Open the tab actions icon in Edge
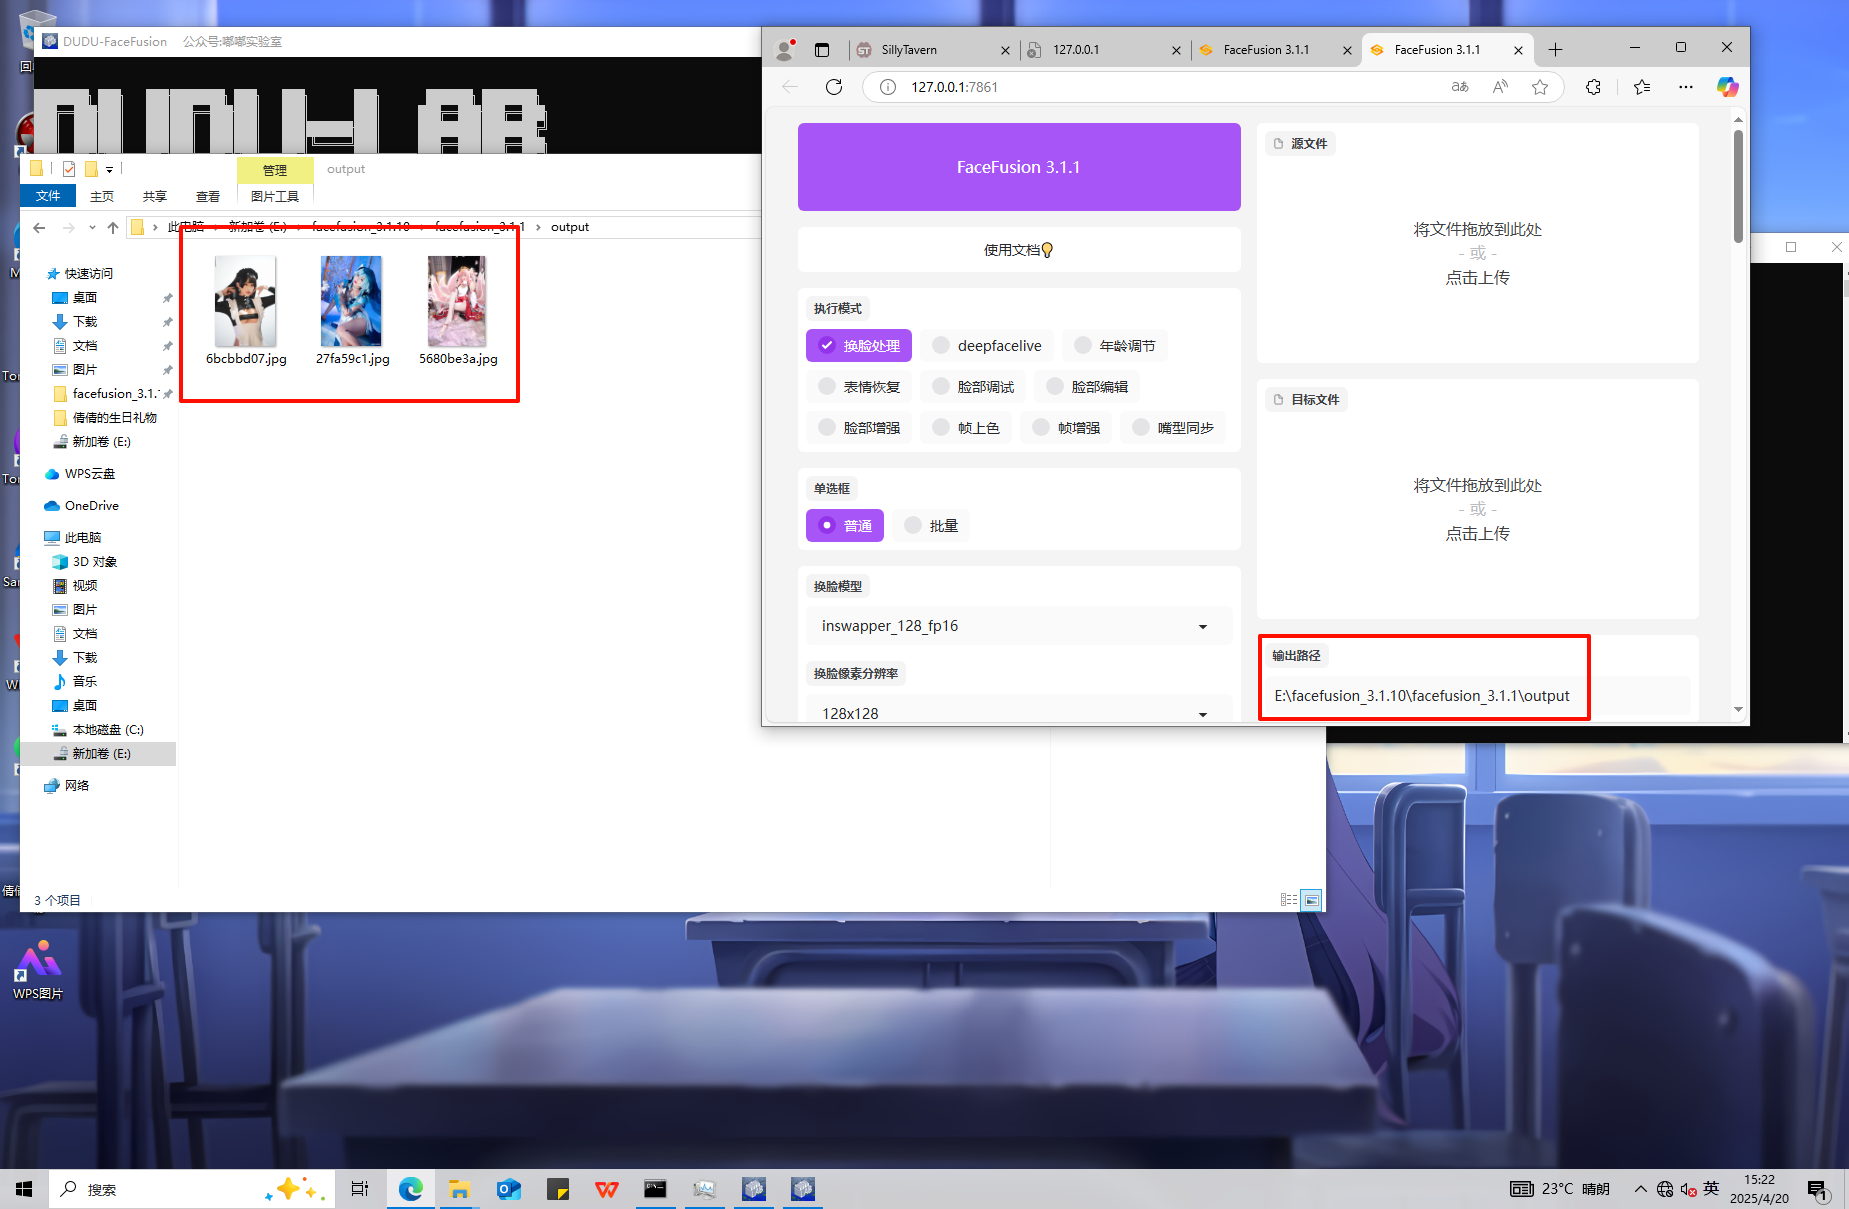Screen dimensions: 1849x1209 [822, 49]
